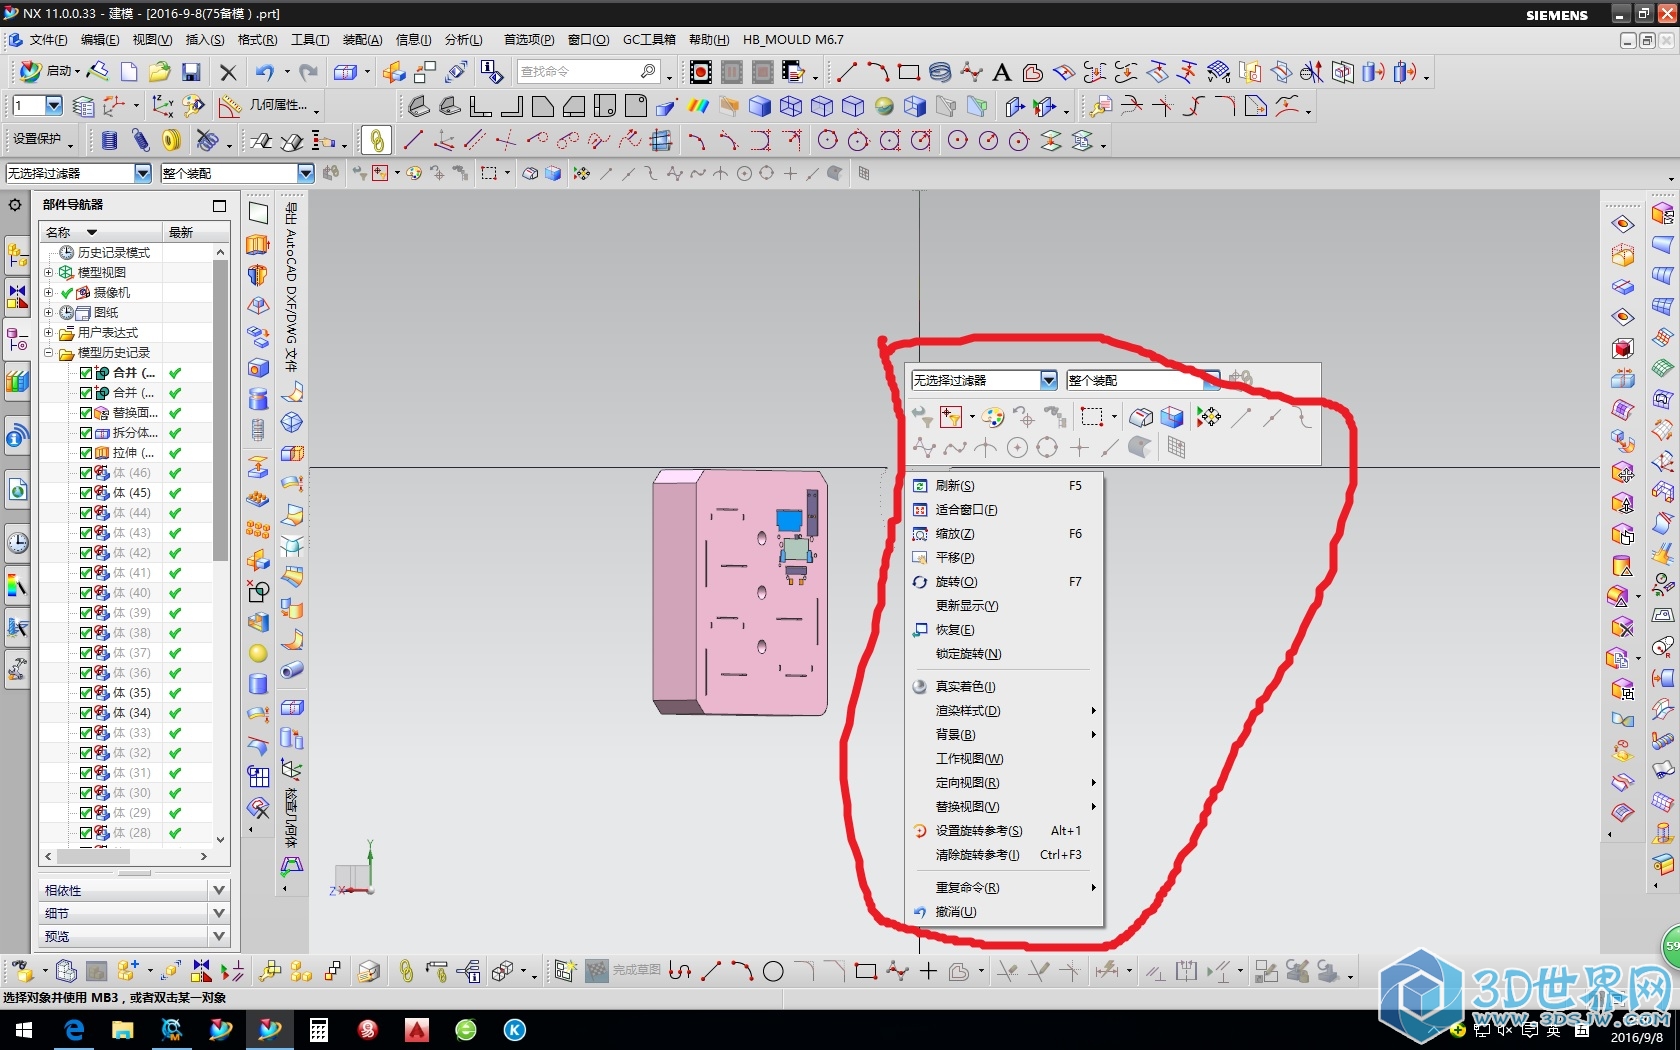Click the Delete X icon in the top toolbar
Image resolution: width=1680 pixels, height=1050 pixels.
pyautogui.click(x=228, y=72)
